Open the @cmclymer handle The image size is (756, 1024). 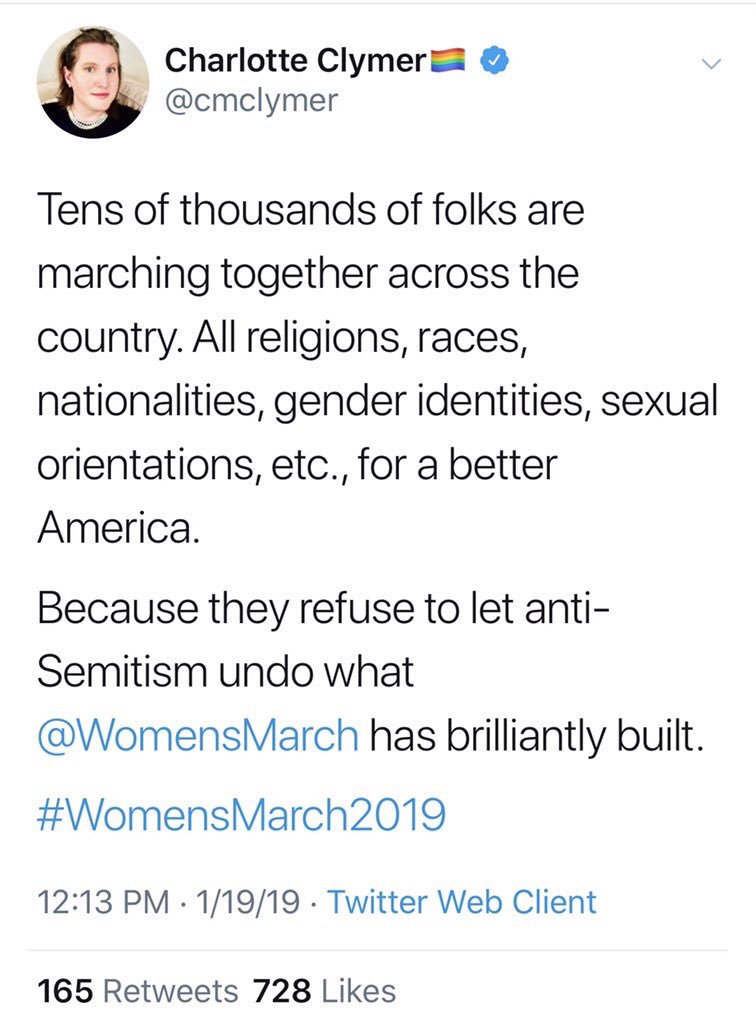click(251, 100)
